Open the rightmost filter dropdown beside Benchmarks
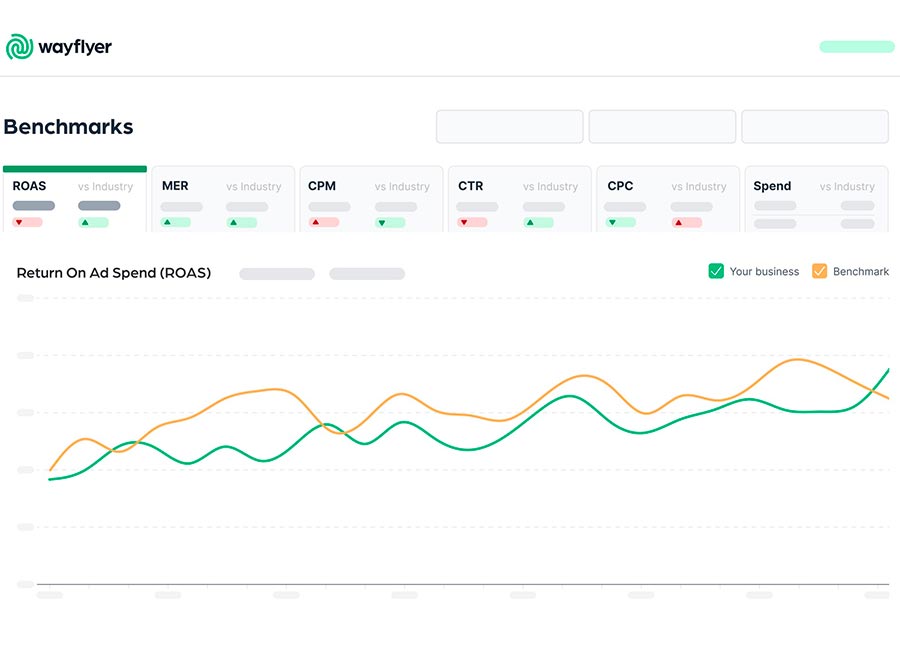This screenshot has height=650, width=900. click(814, 127)
